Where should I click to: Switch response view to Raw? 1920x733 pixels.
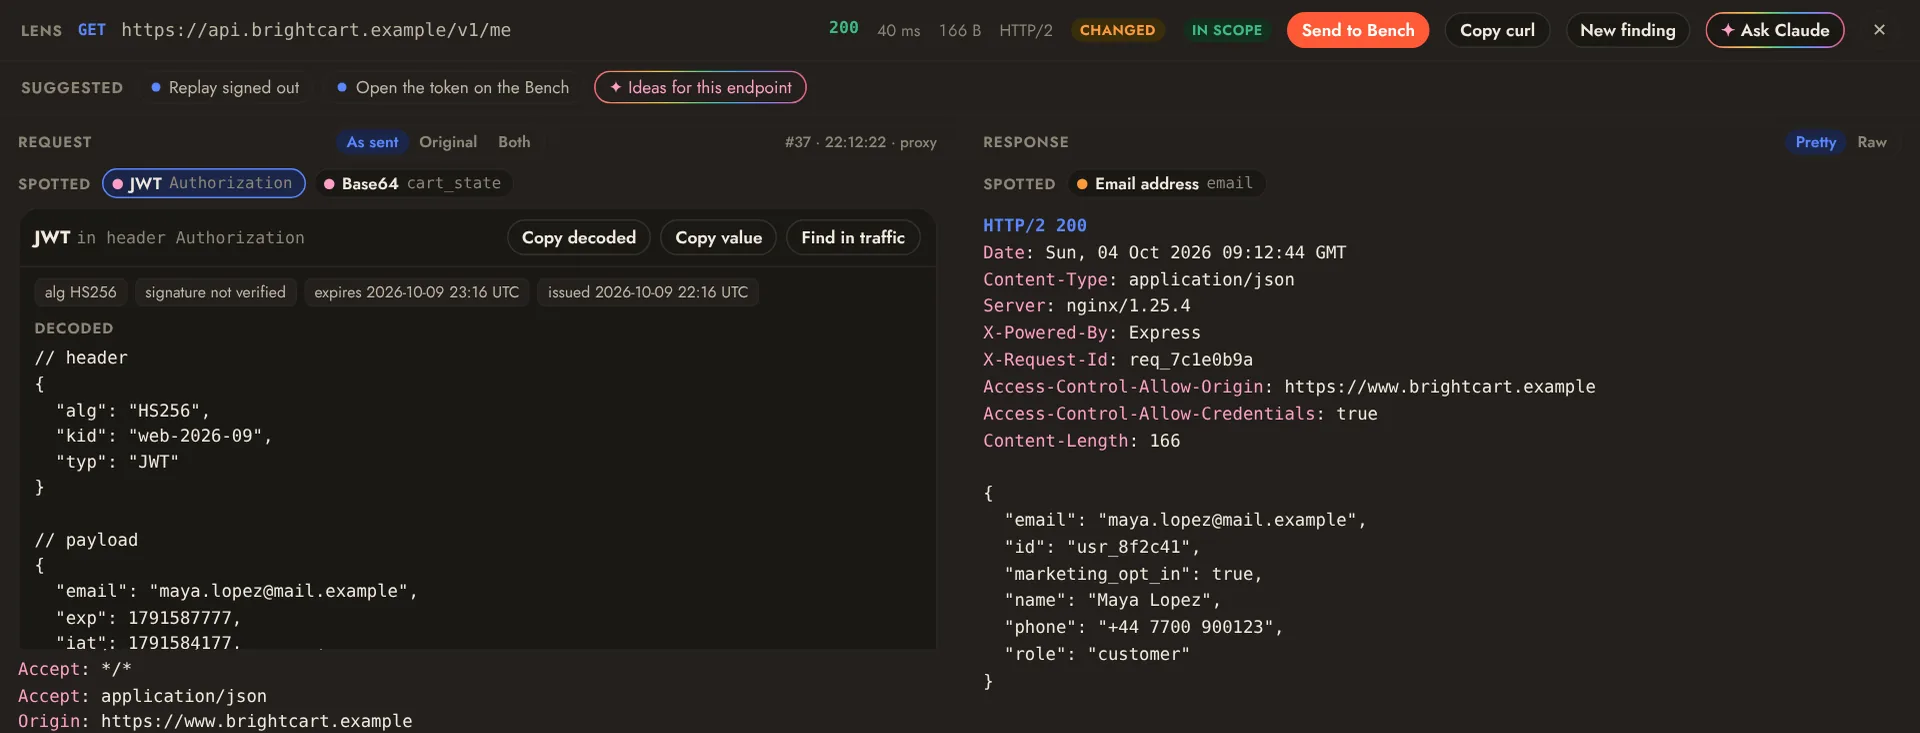[x=1872, y=142]
